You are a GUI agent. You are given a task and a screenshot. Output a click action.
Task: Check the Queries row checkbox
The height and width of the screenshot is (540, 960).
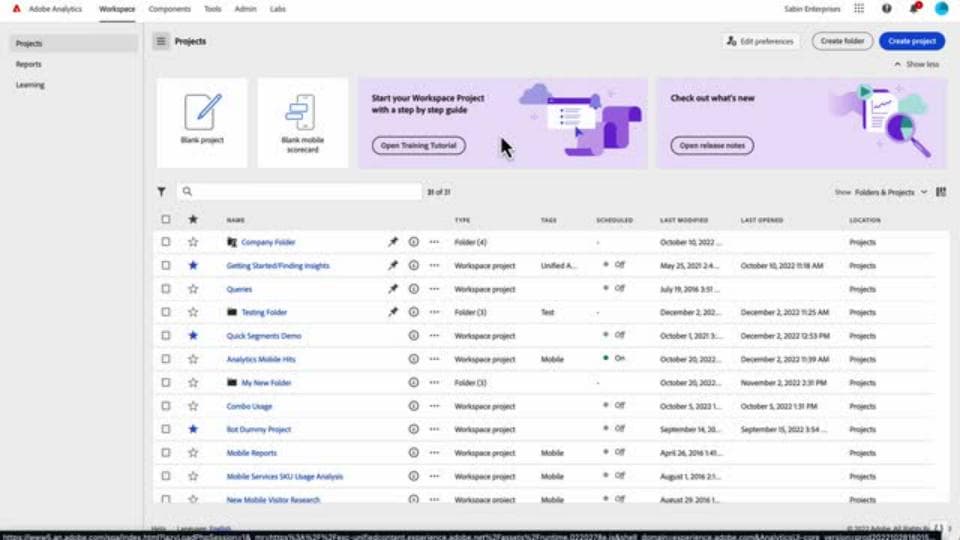click(x=166, y=288)
